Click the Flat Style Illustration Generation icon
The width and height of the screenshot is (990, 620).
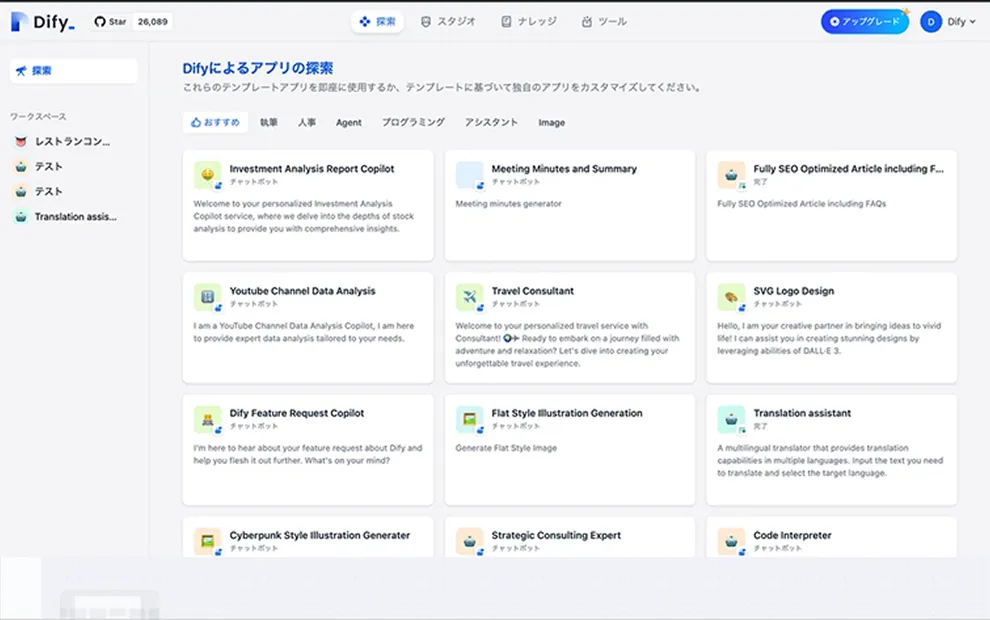click(x=470, y=419)
